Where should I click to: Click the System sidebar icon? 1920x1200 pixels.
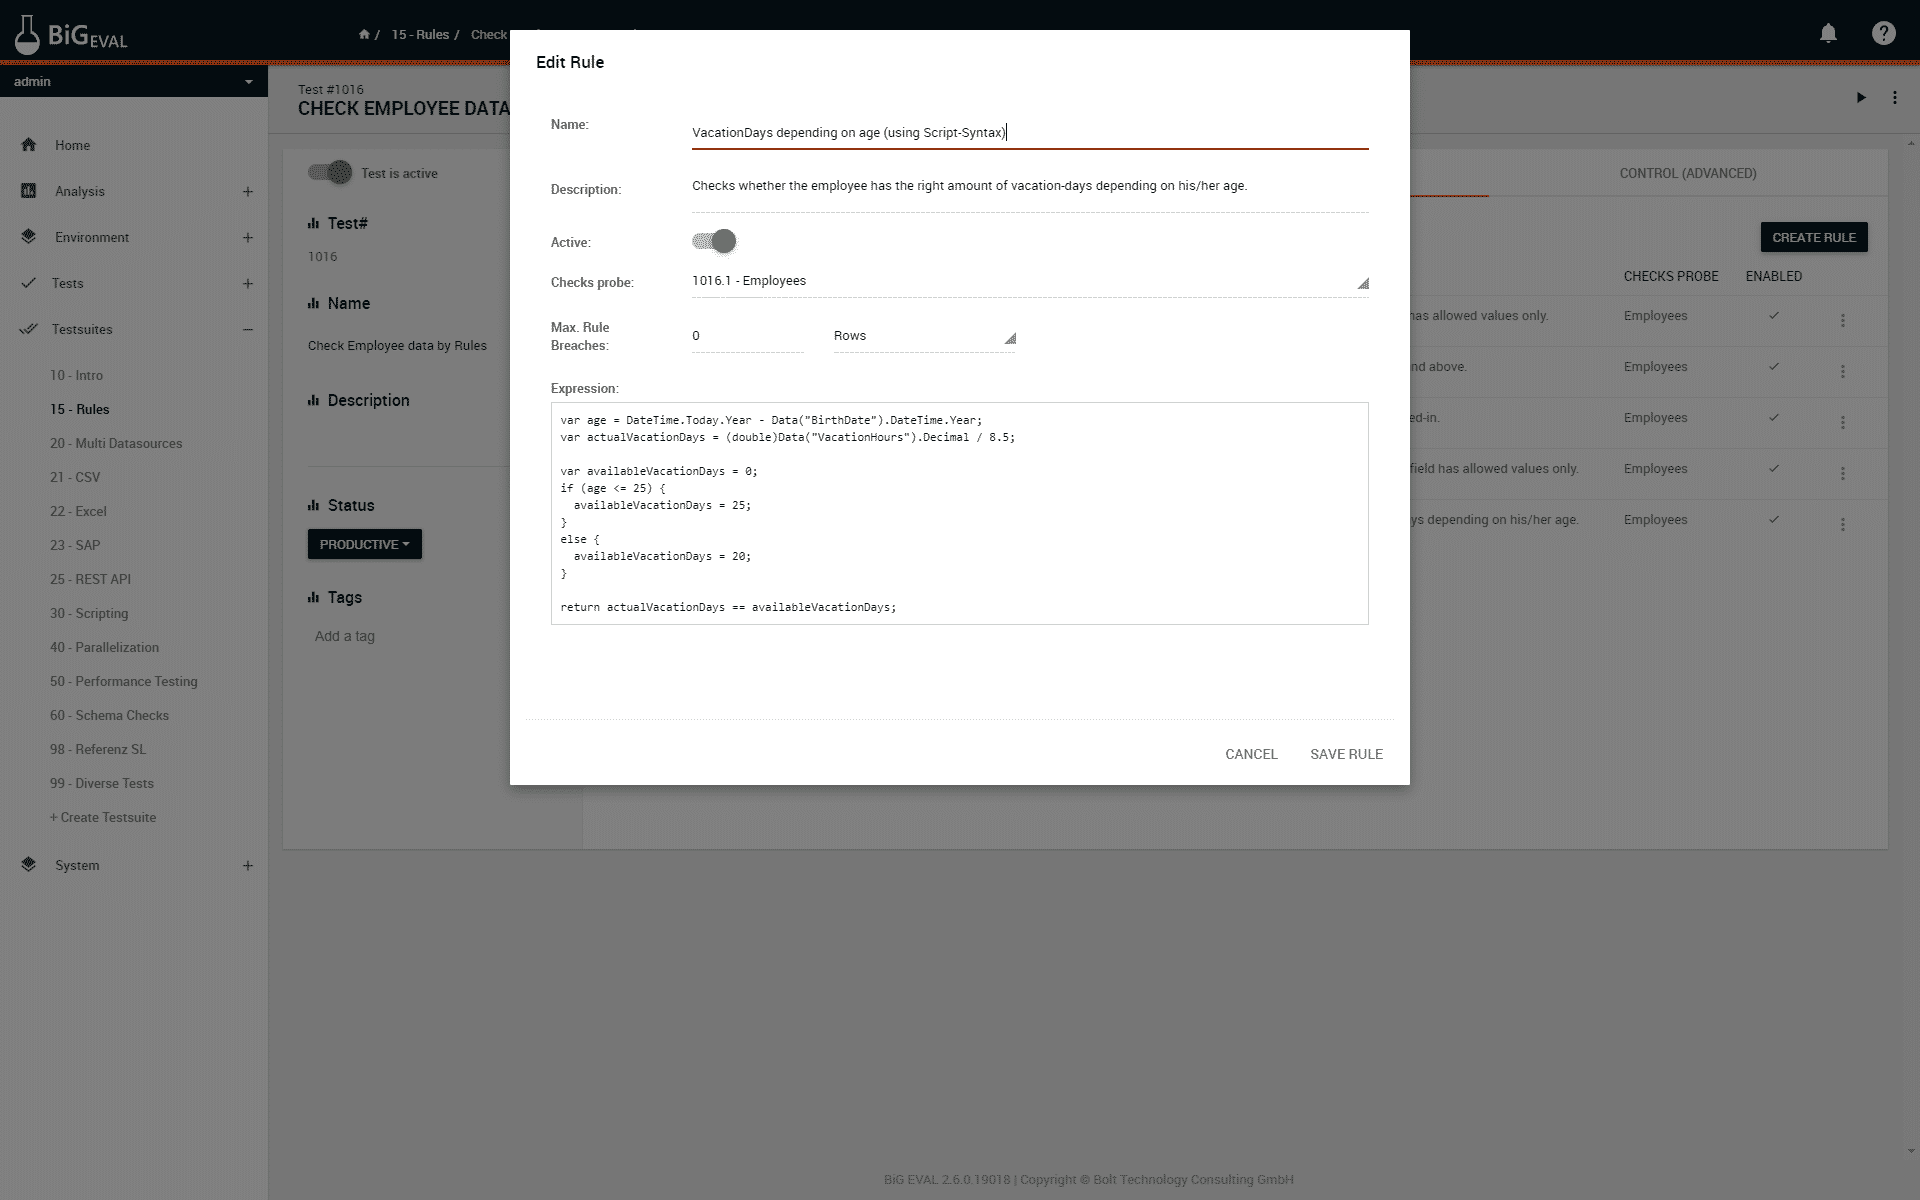[x=29, y=865]
